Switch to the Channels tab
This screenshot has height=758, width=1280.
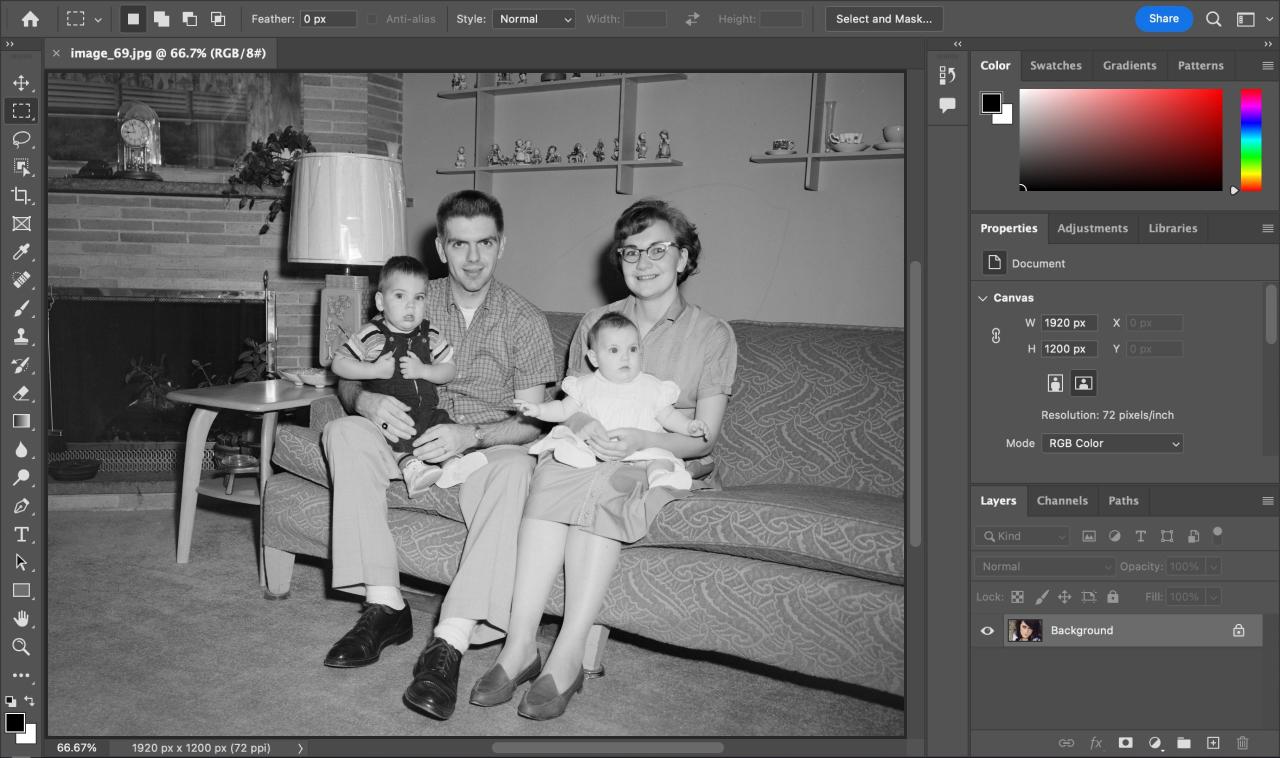[x=1062, y=500]
